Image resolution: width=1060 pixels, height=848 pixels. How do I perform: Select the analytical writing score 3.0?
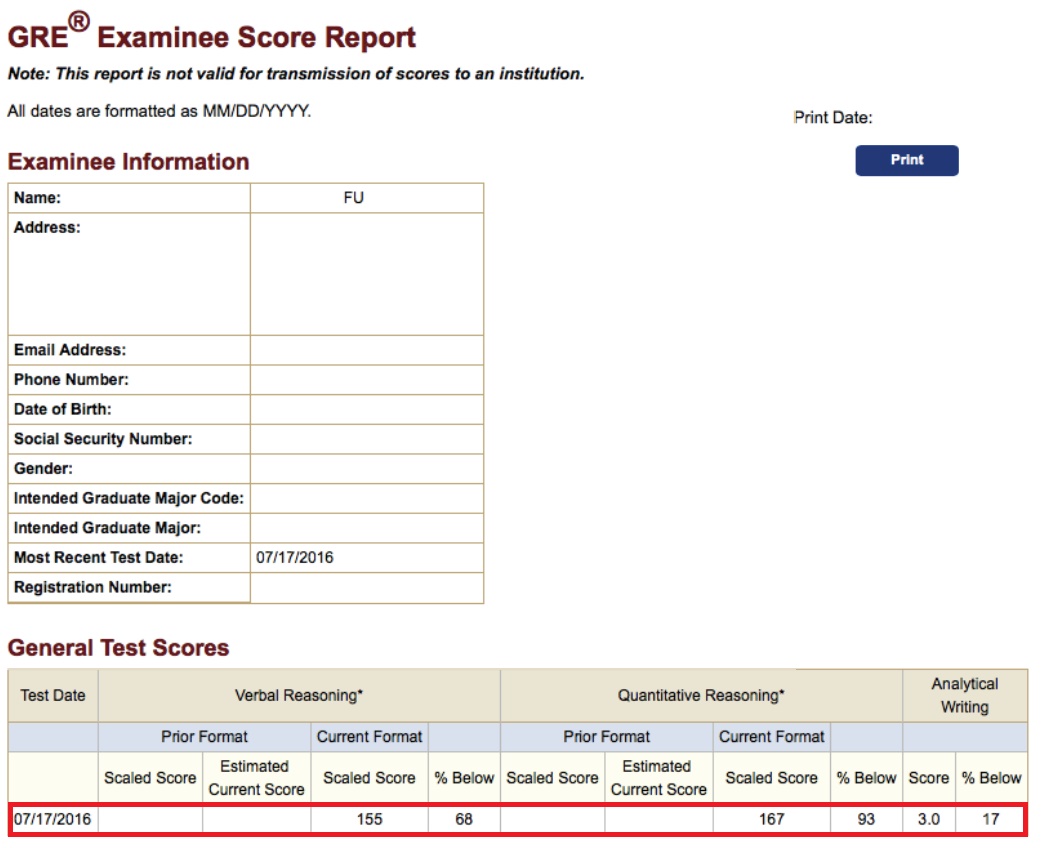928,819
